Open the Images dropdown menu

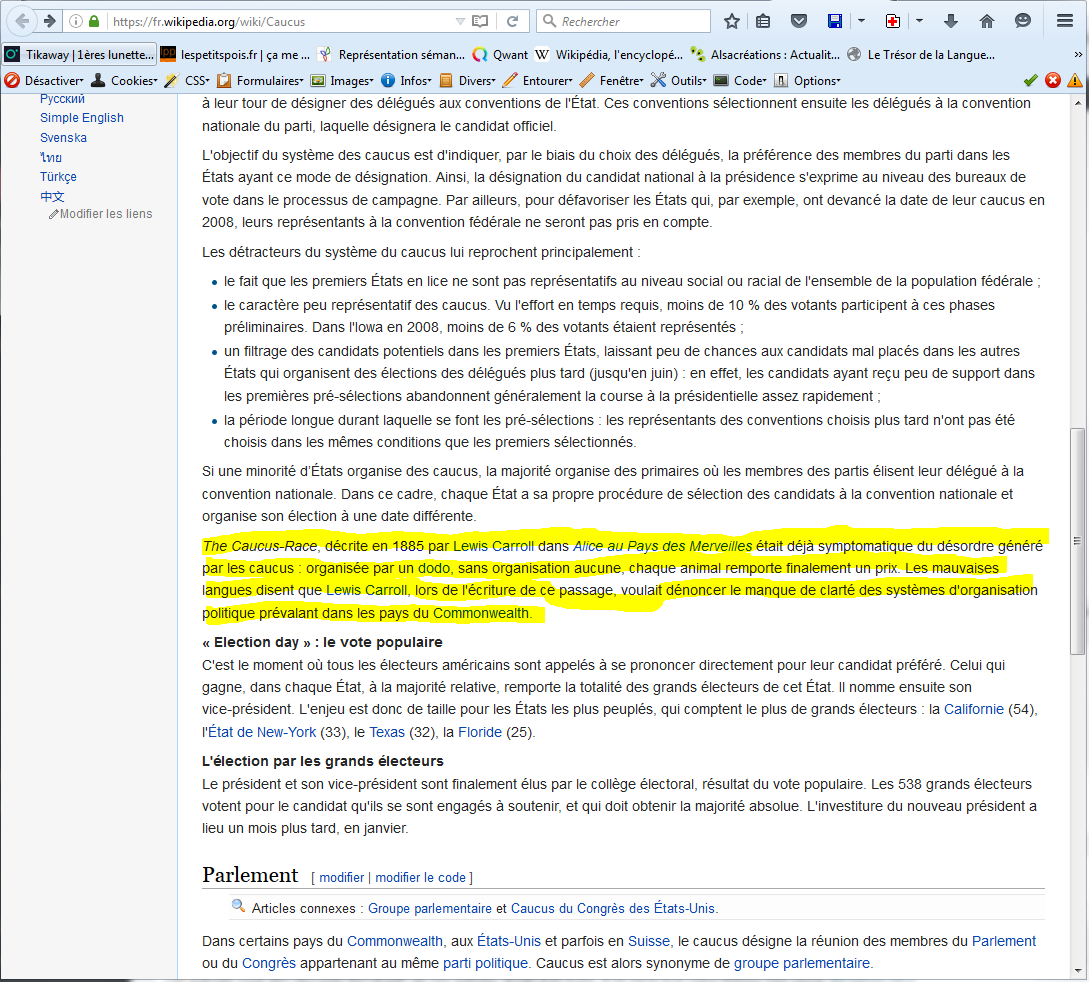[x=342, y=80]
